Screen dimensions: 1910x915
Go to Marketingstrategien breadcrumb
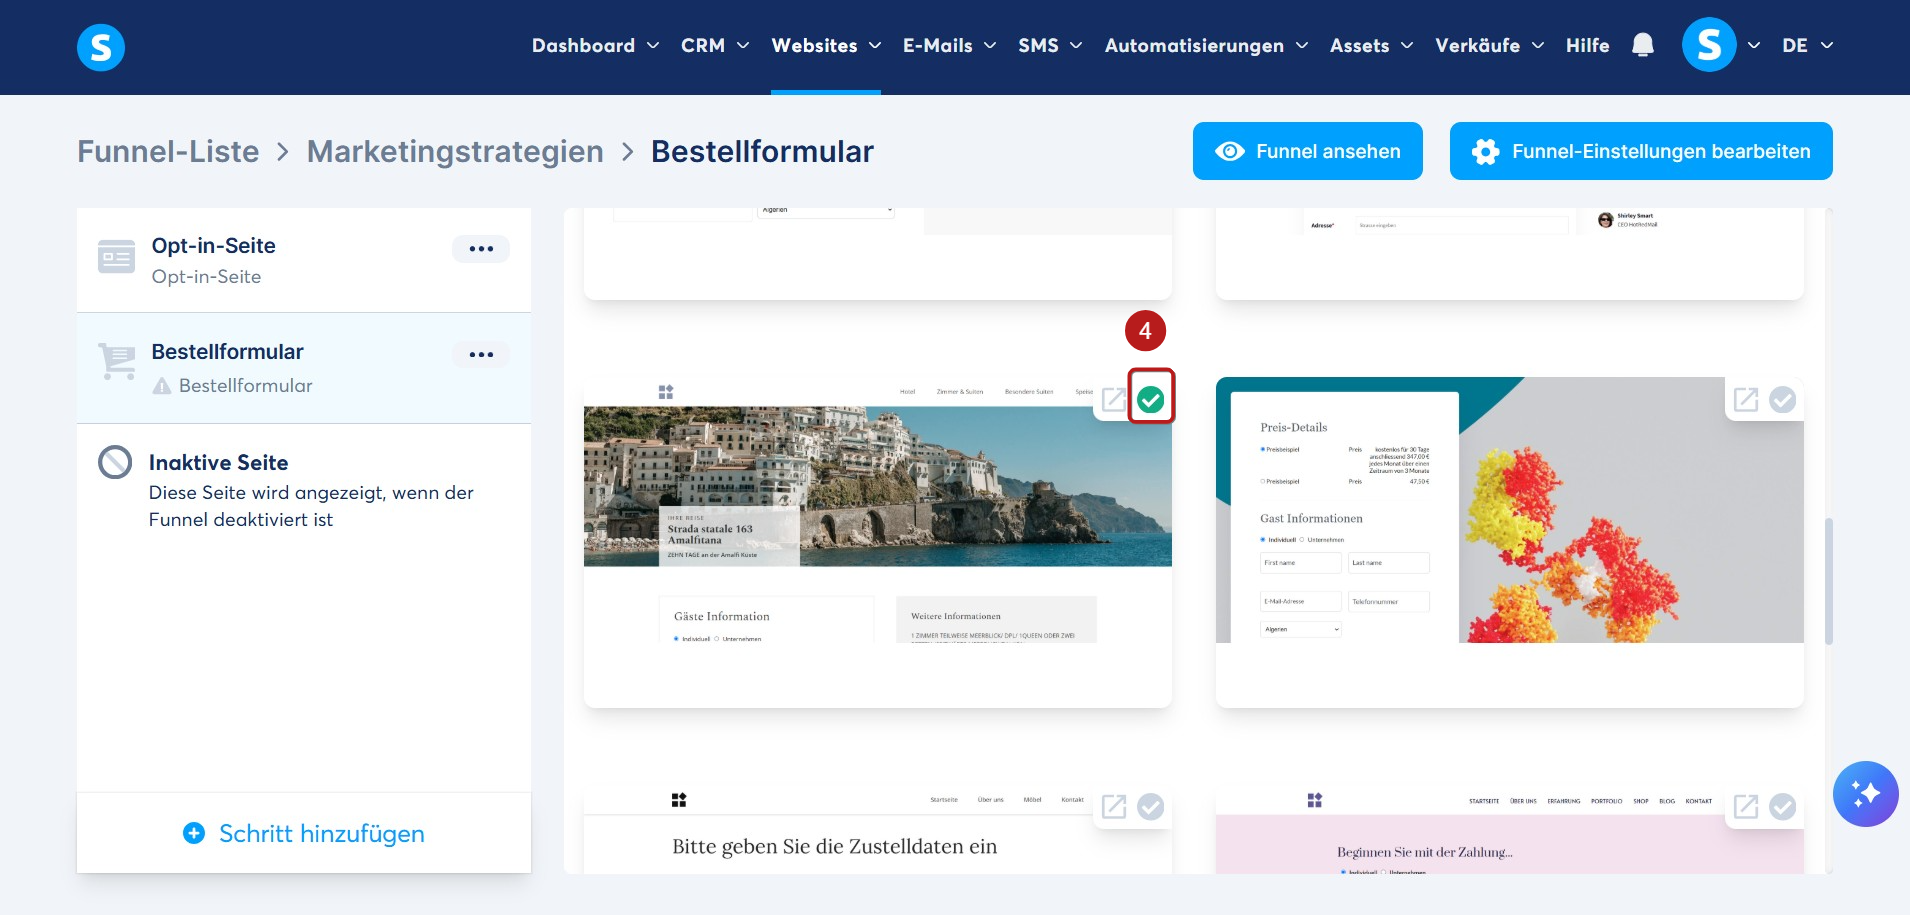[x=455, y=151]
